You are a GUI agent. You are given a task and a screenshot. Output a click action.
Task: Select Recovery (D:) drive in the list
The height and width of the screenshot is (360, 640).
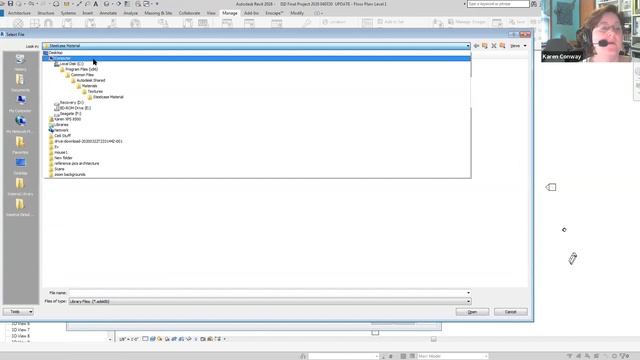pyautogui.click(x=69, y=102)
